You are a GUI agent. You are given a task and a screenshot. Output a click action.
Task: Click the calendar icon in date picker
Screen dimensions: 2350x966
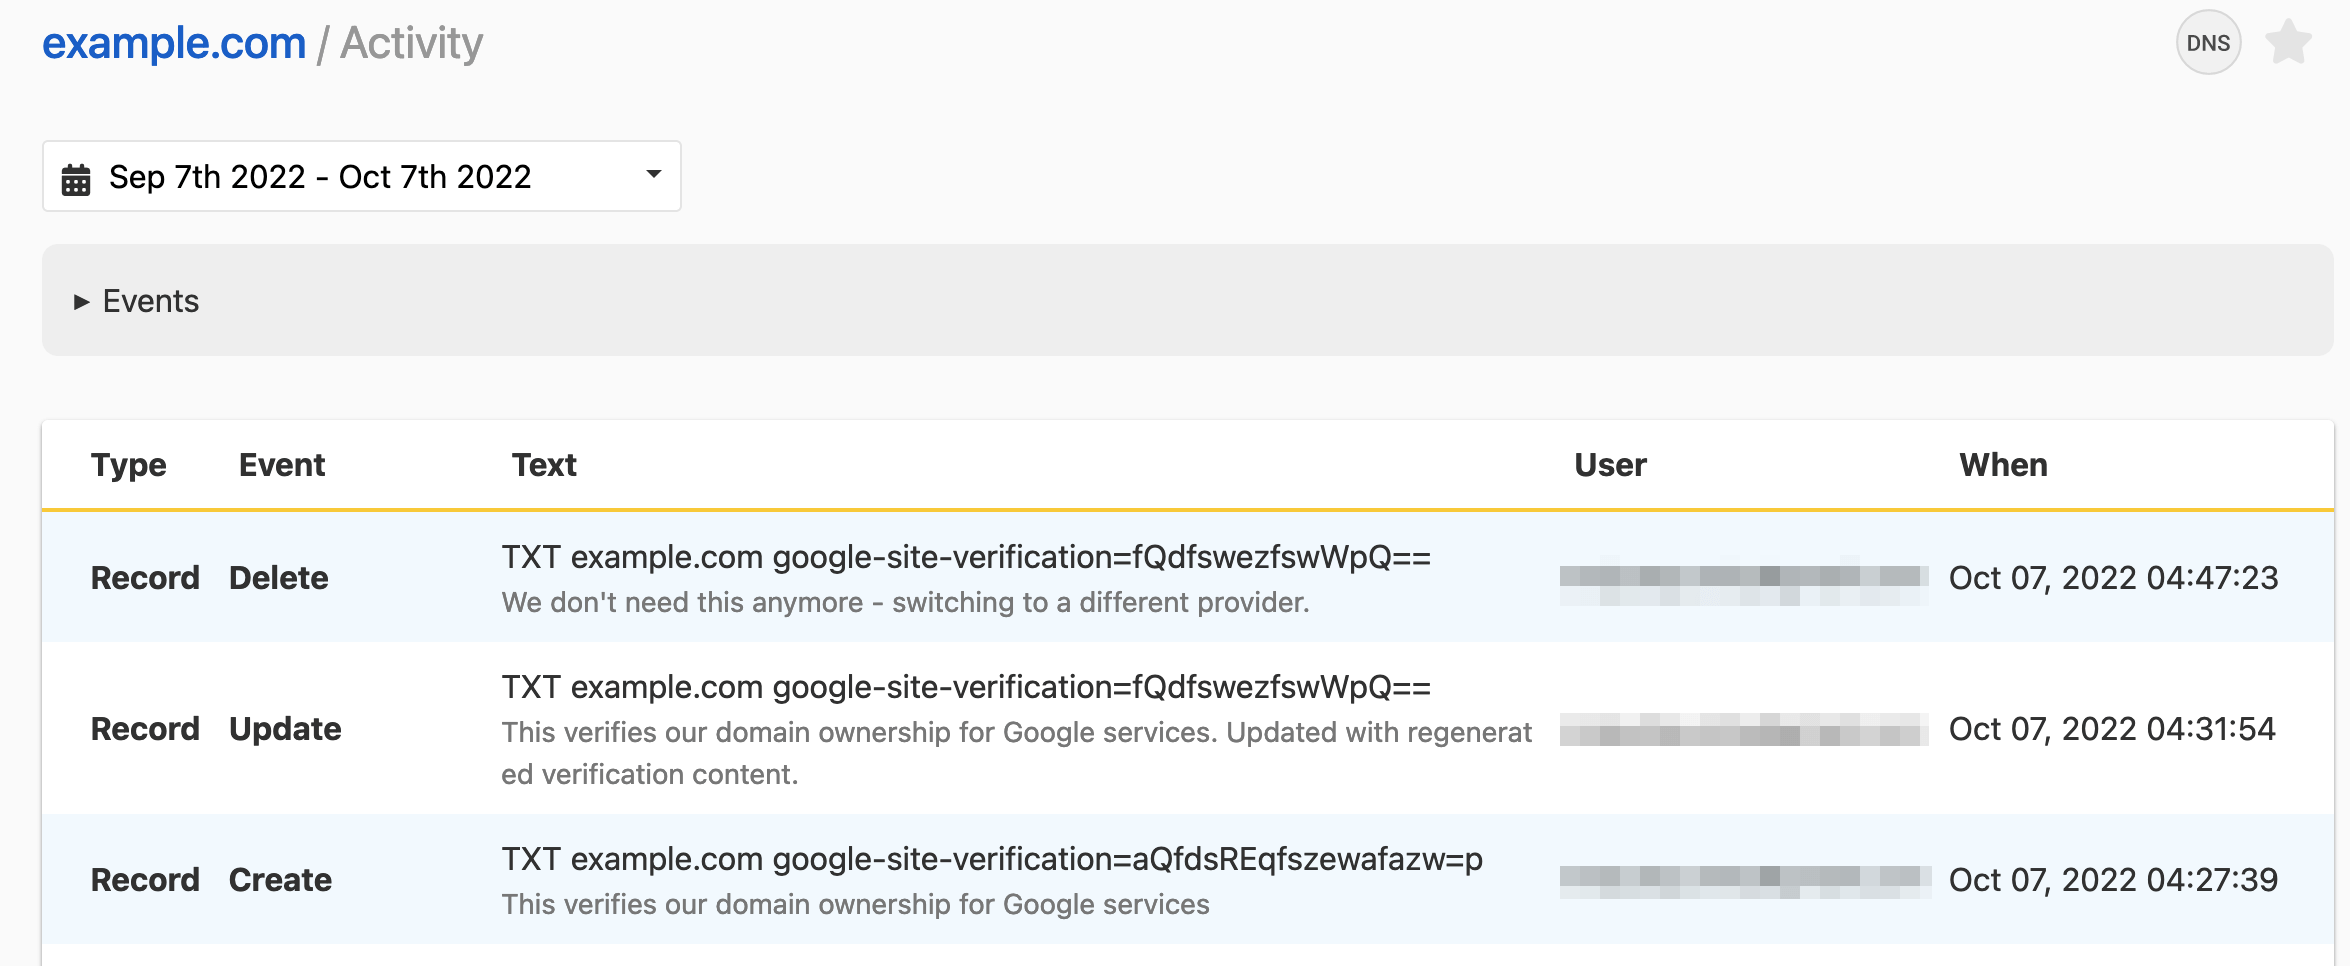tap(76, 179)
